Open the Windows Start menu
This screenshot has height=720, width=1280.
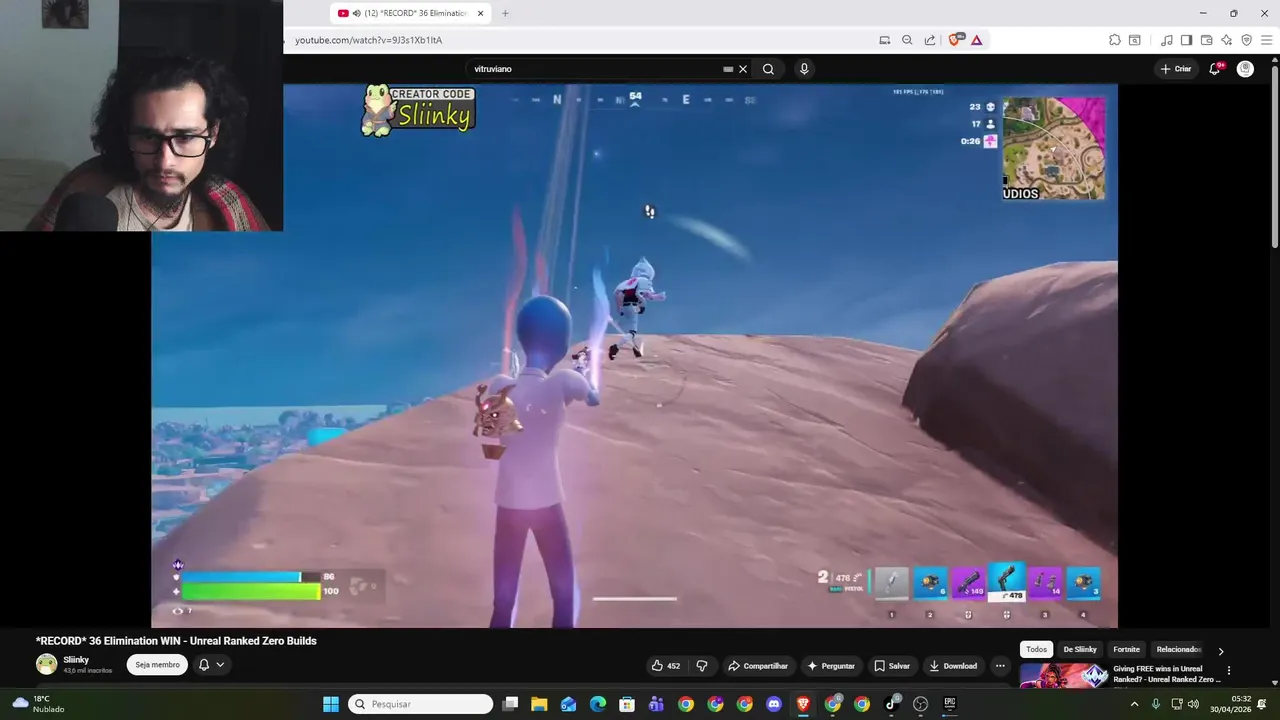point(331,704)
